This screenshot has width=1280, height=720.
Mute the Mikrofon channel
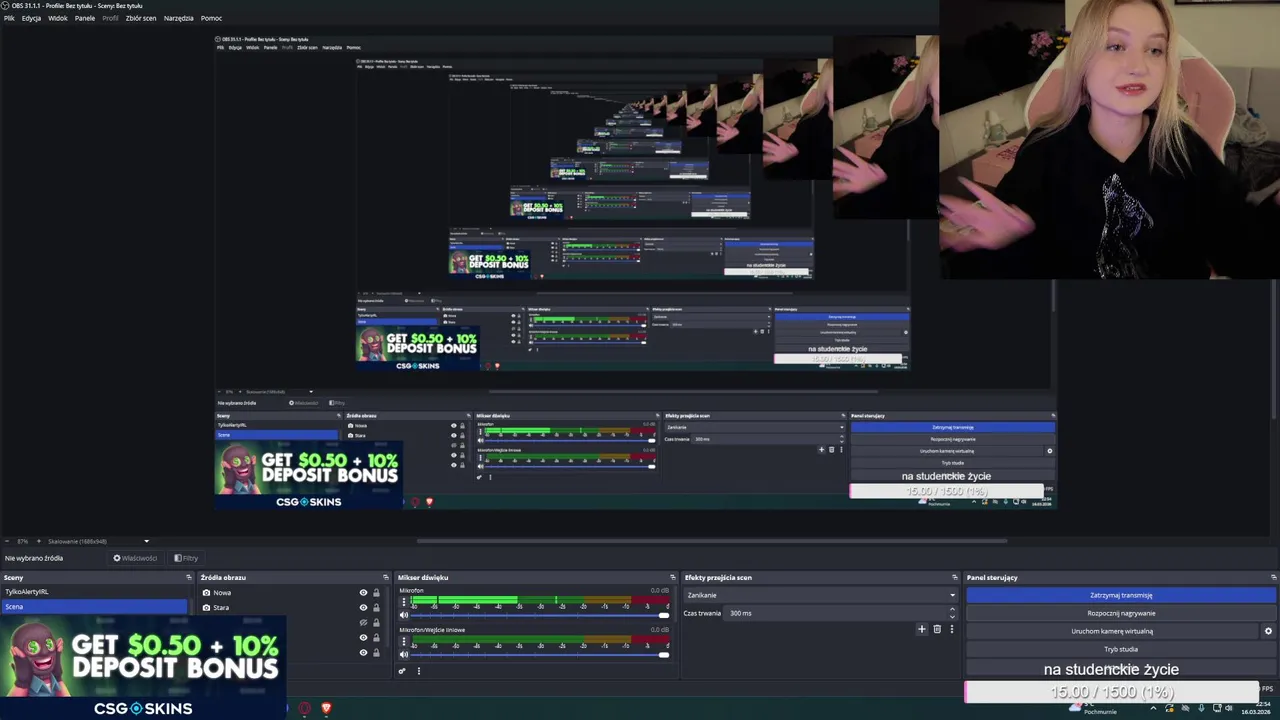point(404,615)
